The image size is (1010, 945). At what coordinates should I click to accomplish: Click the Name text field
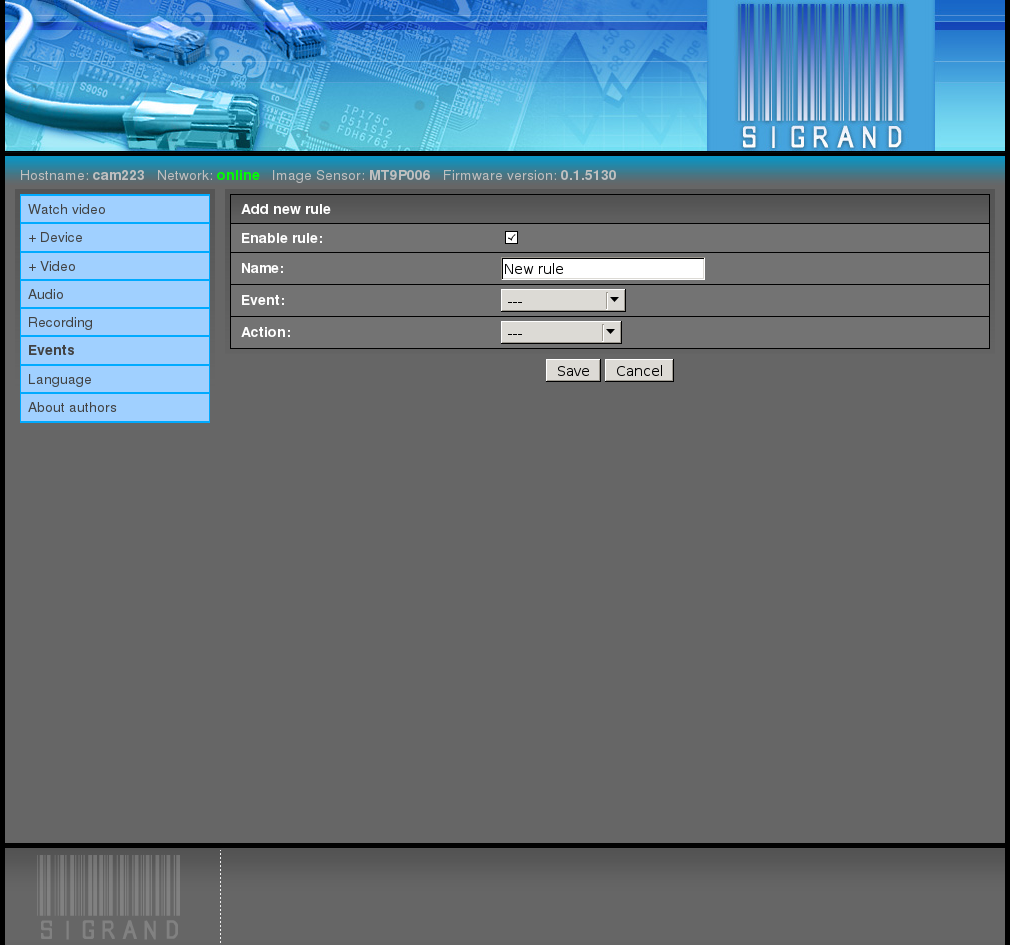pos(603,269)
